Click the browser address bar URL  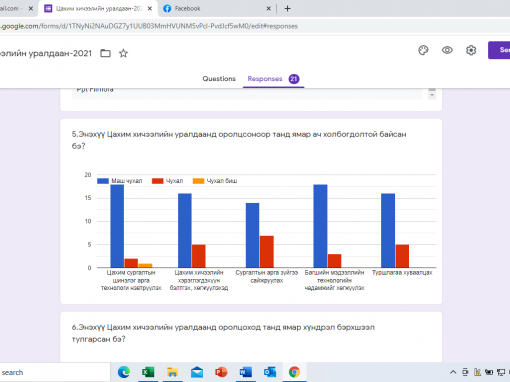tap(149, 26)
